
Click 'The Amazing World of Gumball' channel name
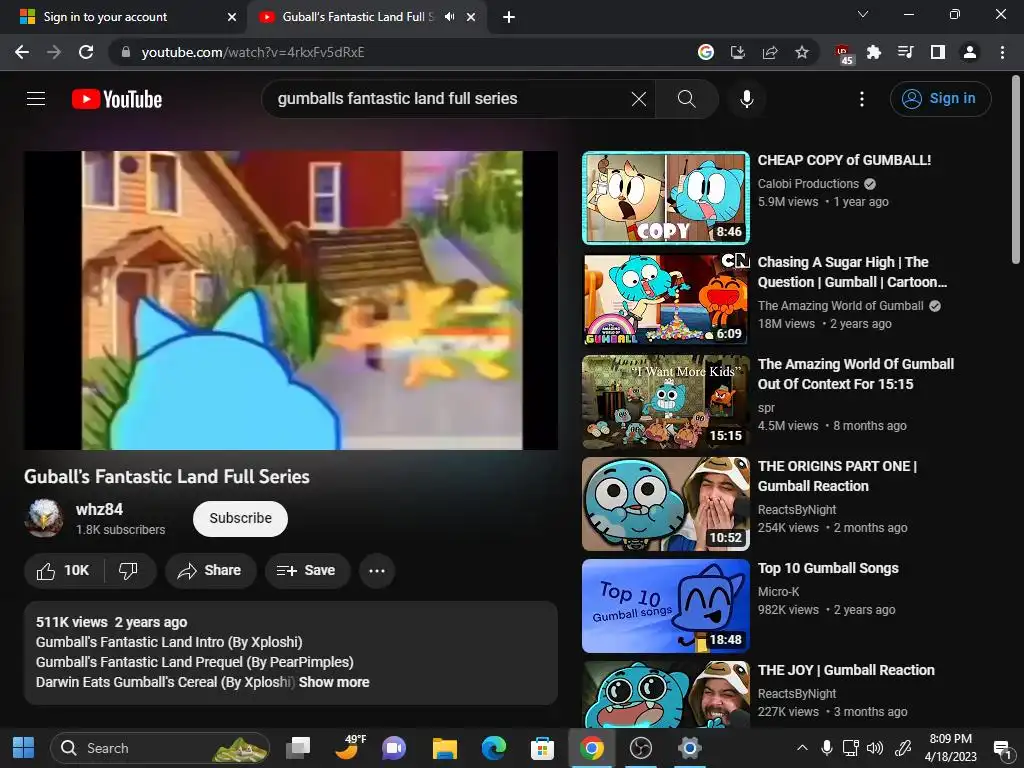pos(840,306)
